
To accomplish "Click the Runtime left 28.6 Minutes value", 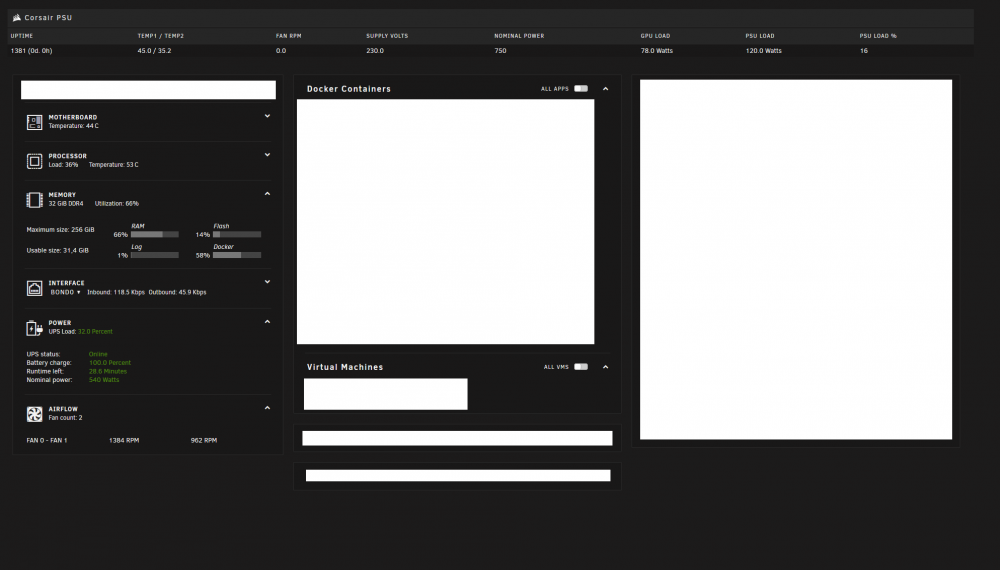I will (x=108, y=371).
